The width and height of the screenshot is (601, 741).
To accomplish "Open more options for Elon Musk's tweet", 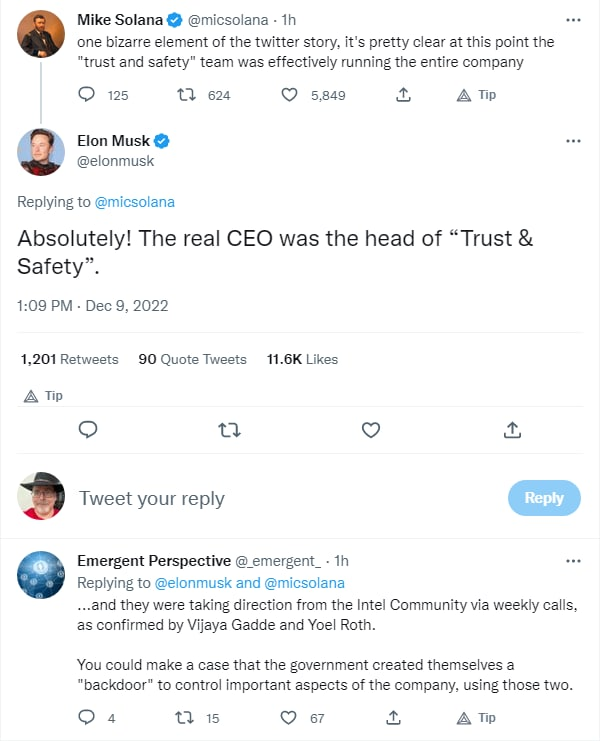I will 573,141.
